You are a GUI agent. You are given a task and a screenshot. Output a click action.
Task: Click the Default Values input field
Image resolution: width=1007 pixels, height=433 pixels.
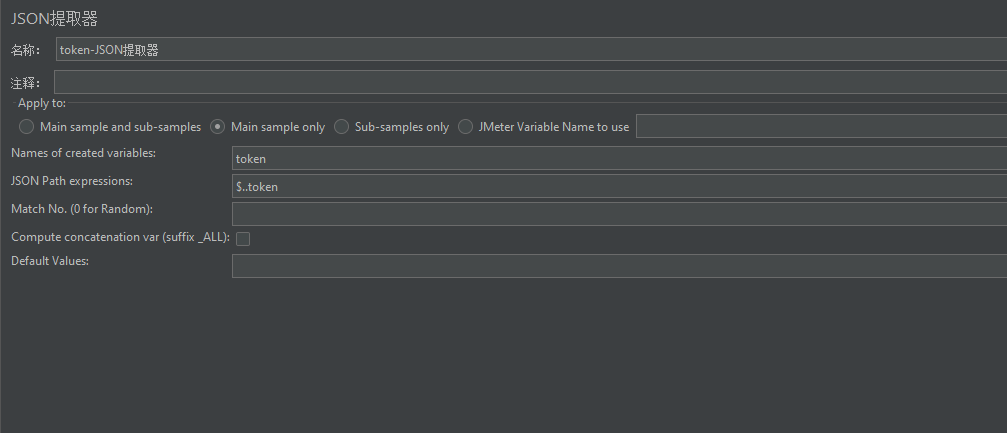(x=618, y=266)
